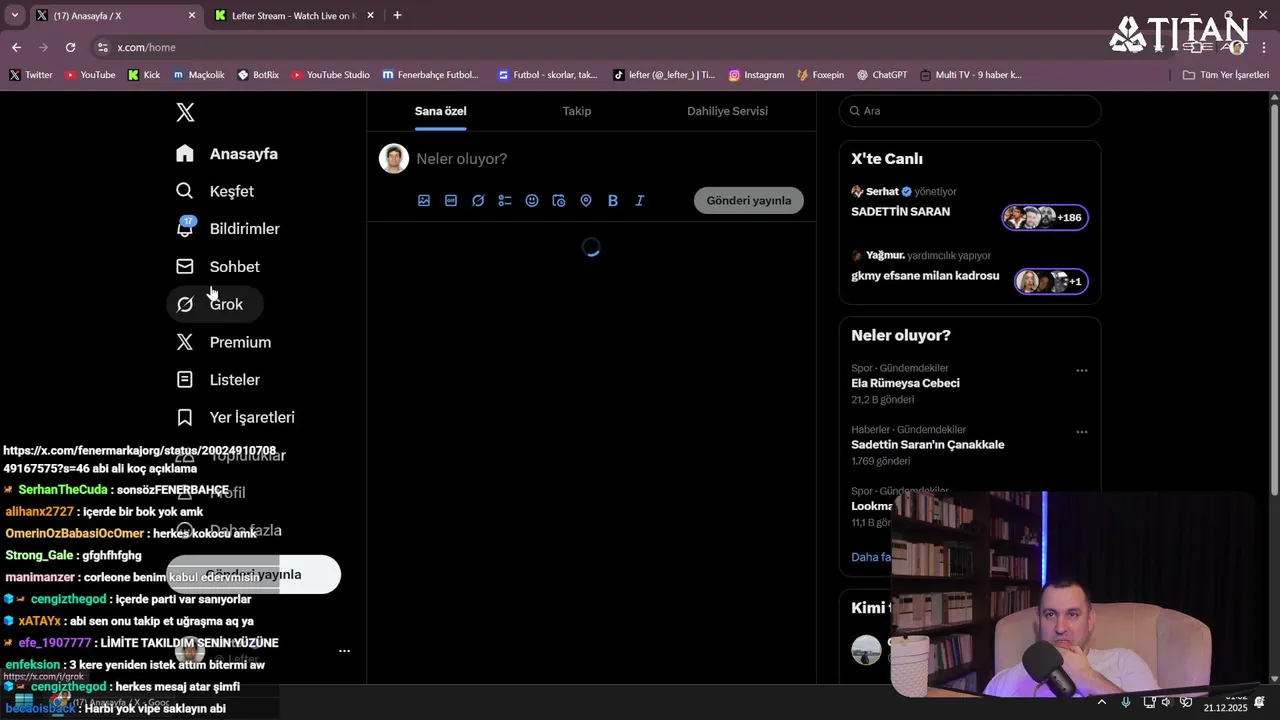Add a location tag to post

coord(586,200)
